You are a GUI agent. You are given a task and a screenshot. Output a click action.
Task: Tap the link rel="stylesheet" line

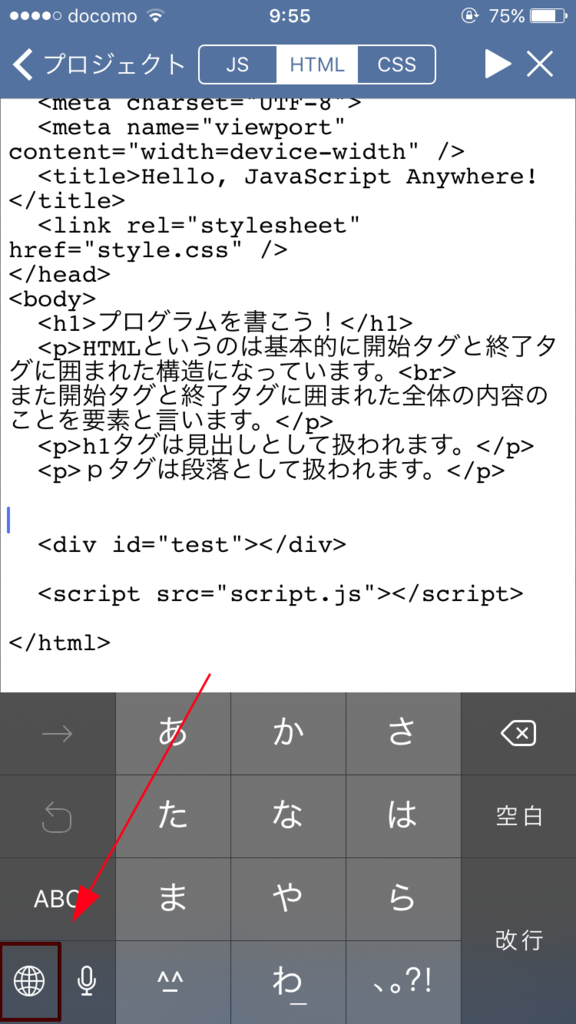pyautogui.click(x=199, y=225)
